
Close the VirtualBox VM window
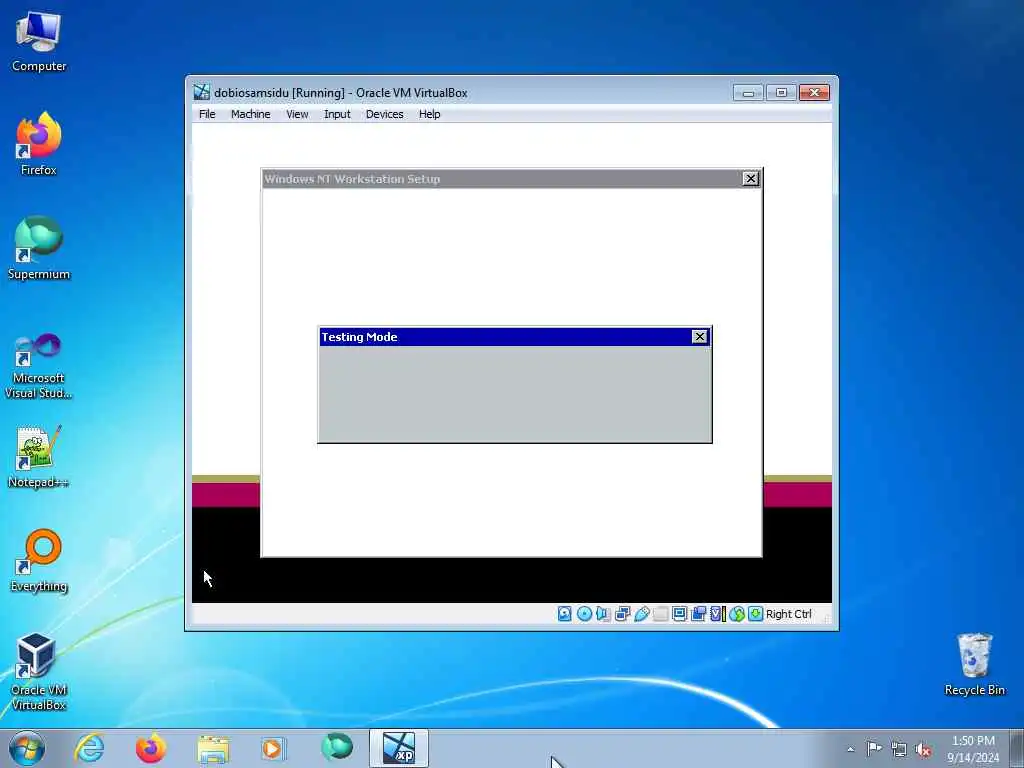(814, 93)
